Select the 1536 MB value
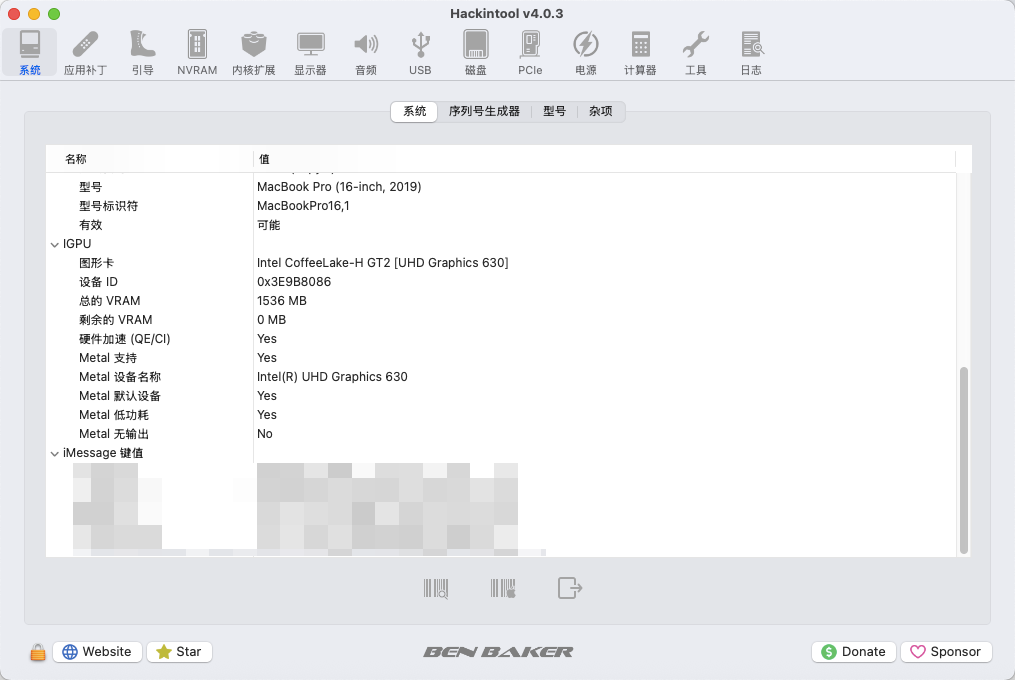 click(282, 301)
